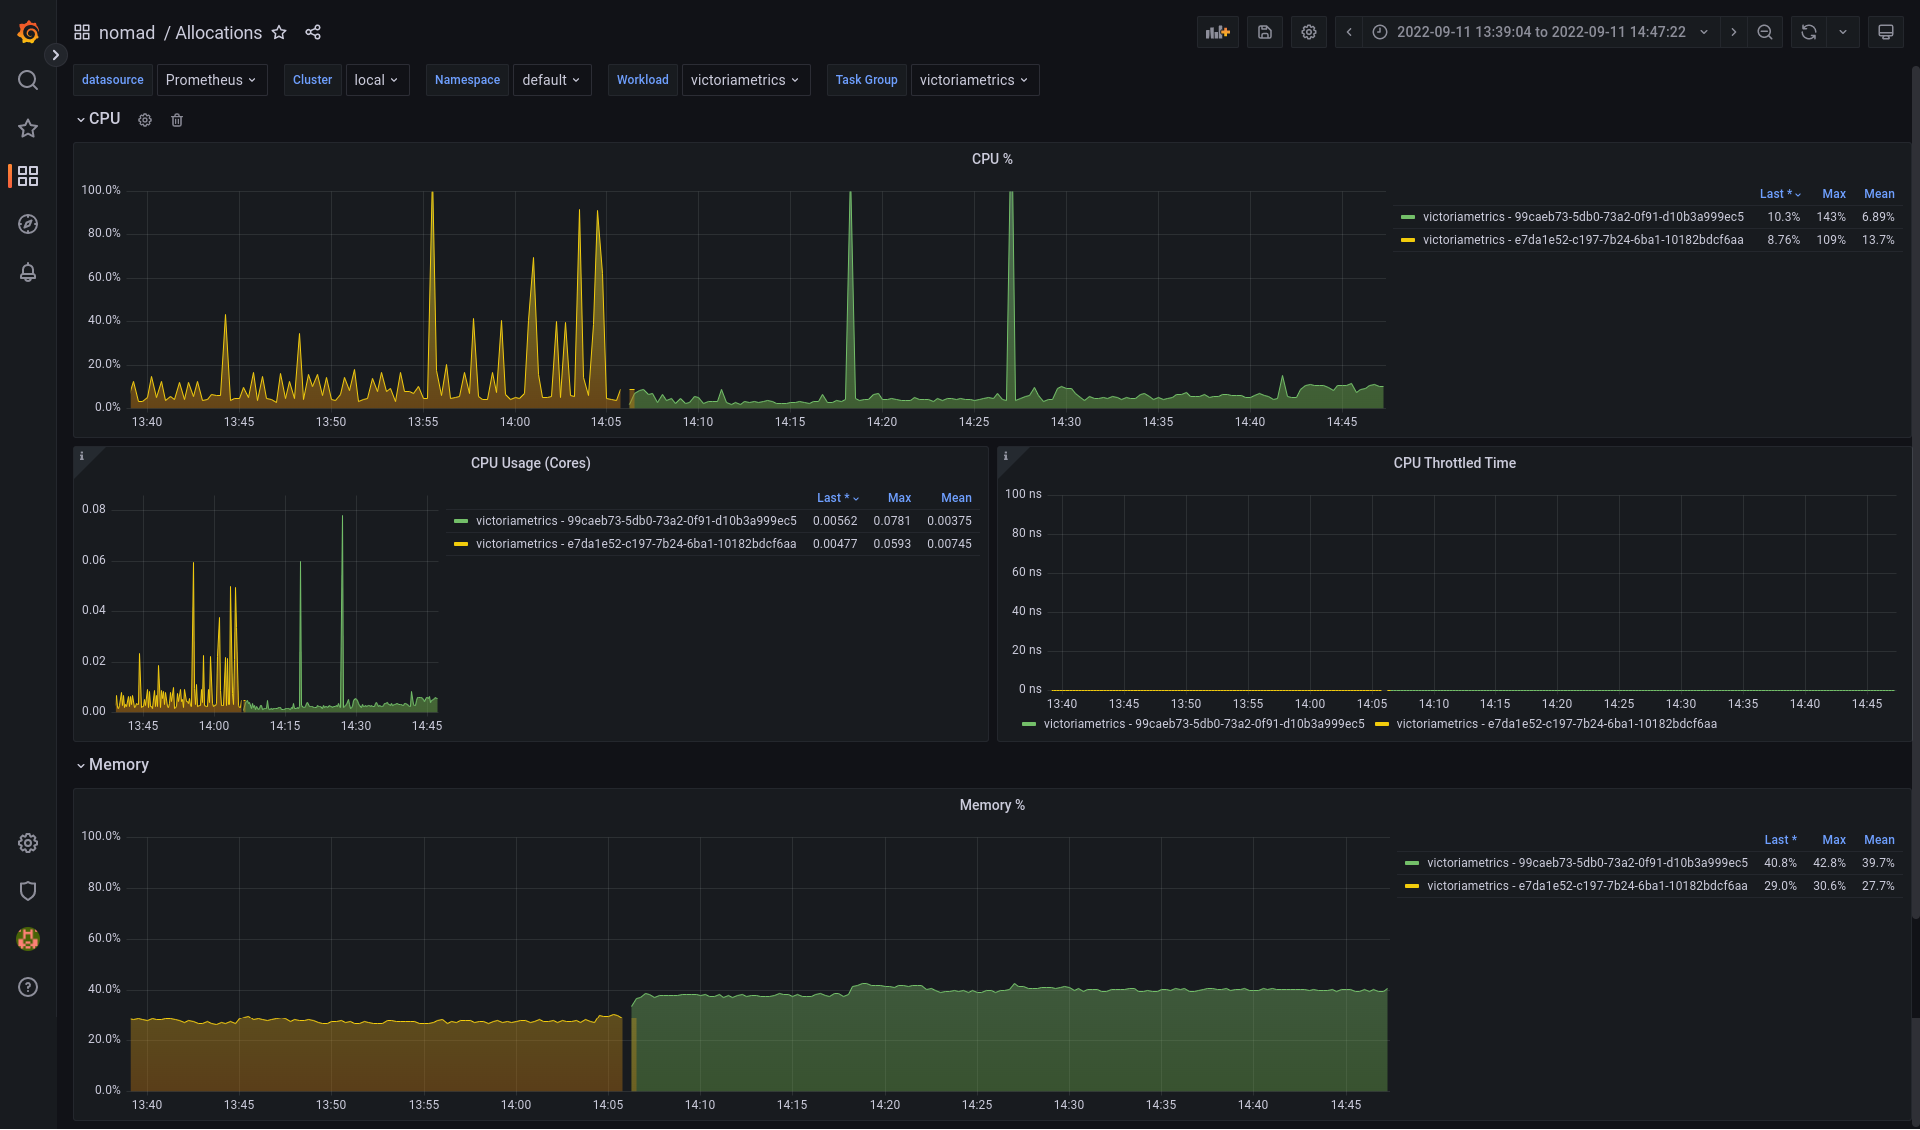Zoom out time range with magnifier icon
The height and width of the screenshot is (1130, 1920).
pos(1765,32)
